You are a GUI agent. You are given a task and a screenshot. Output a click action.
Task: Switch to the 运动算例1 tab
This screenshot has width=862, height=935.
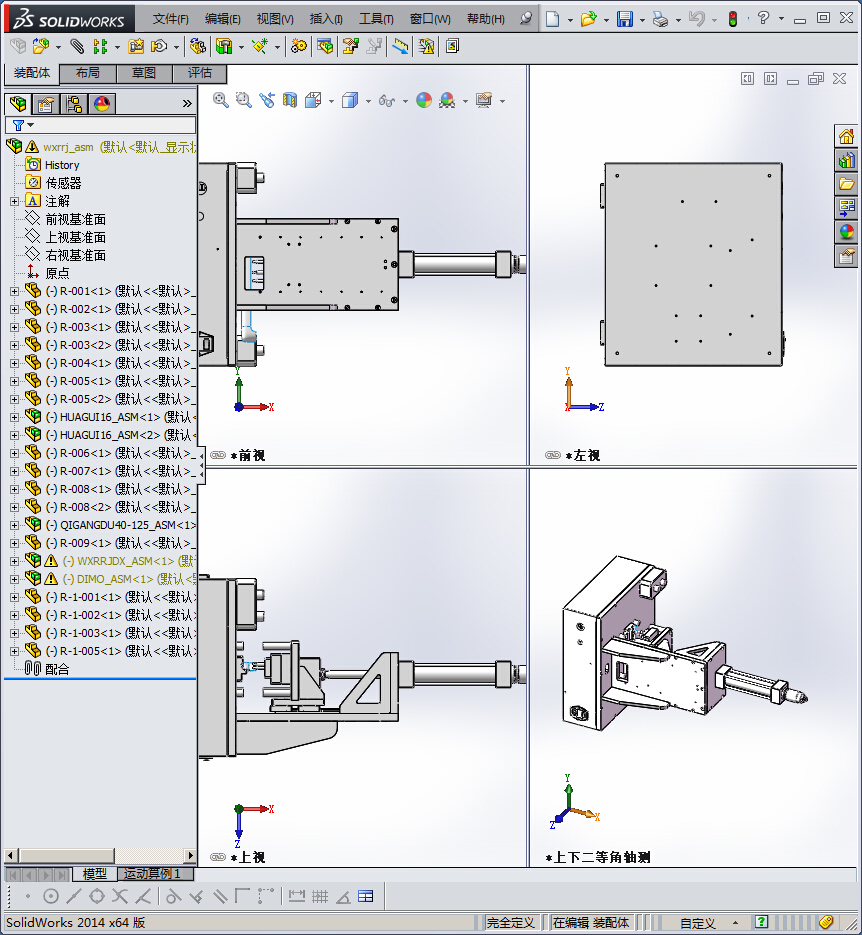pyautogui.click(x=152, y=874)
